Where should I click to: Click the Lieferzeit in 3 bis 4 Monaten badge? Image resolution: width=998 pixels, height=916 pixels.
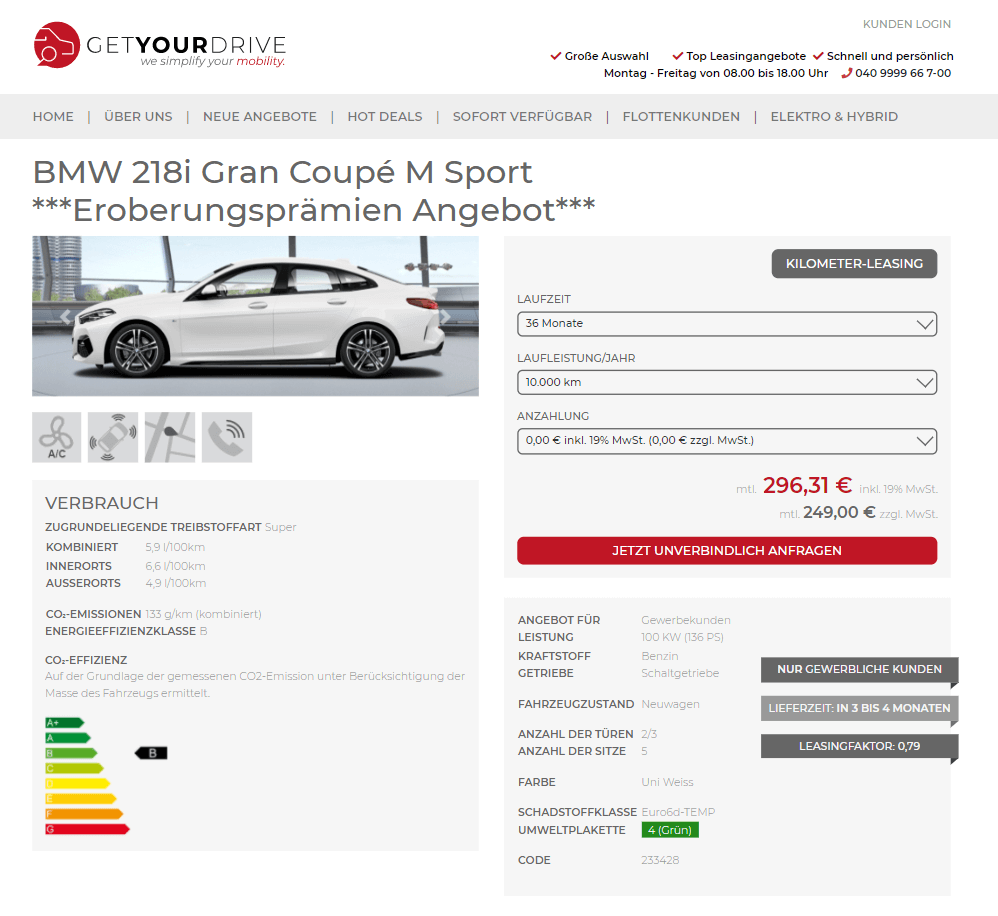pyautogui.click(x=859, y=708)
